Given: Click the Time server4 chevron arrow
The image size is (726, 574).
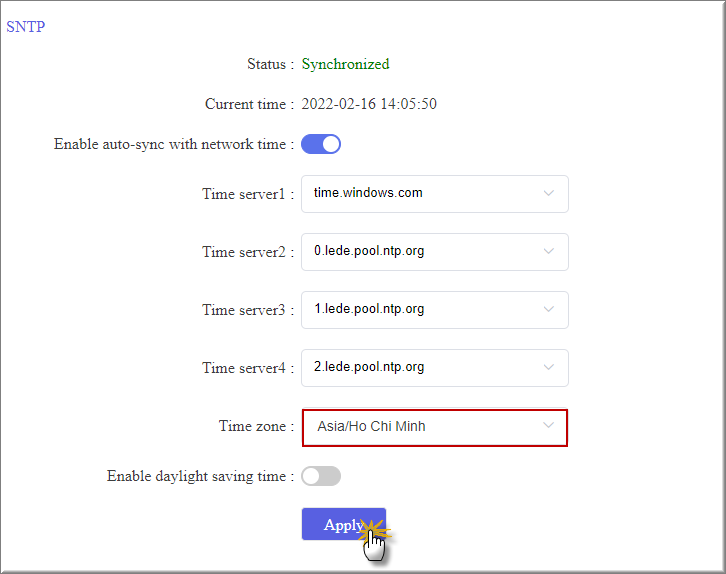Looking at the screenshot, I should click(x=548, y=368).
